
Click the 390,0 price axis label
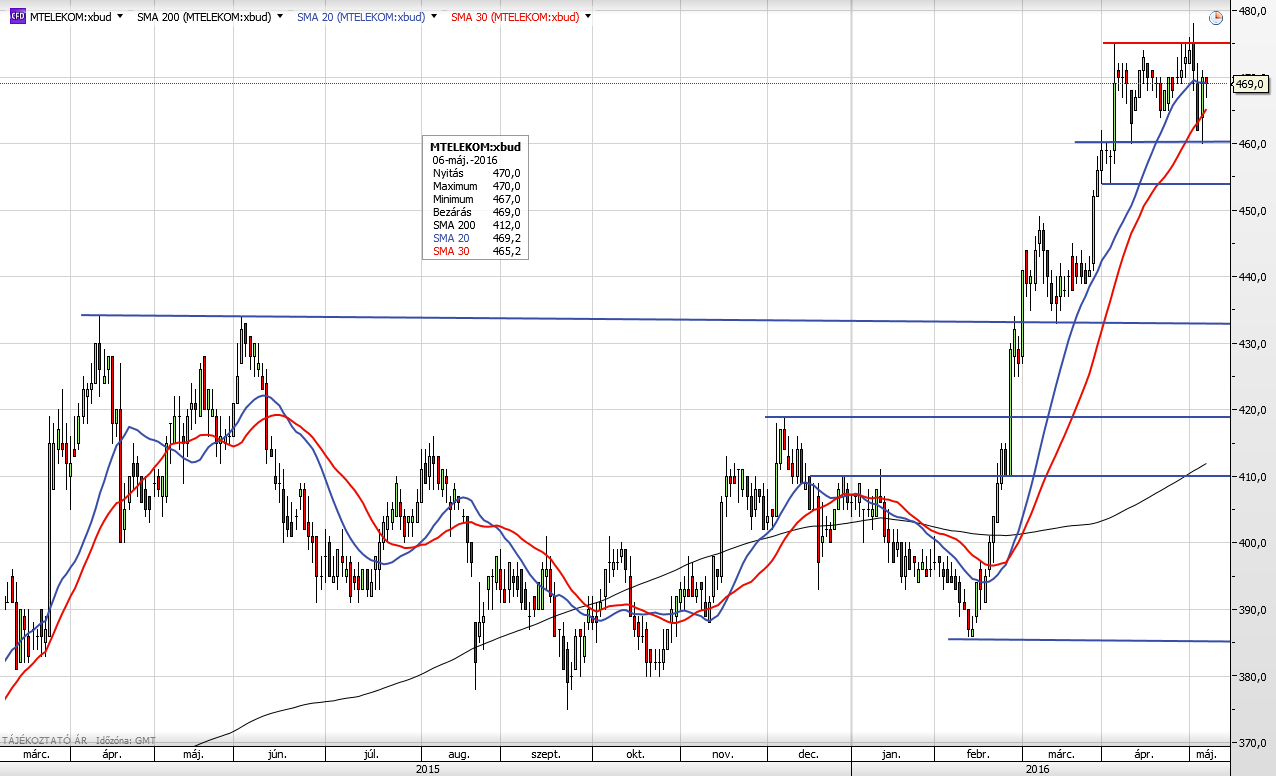tap(1253, 610)
